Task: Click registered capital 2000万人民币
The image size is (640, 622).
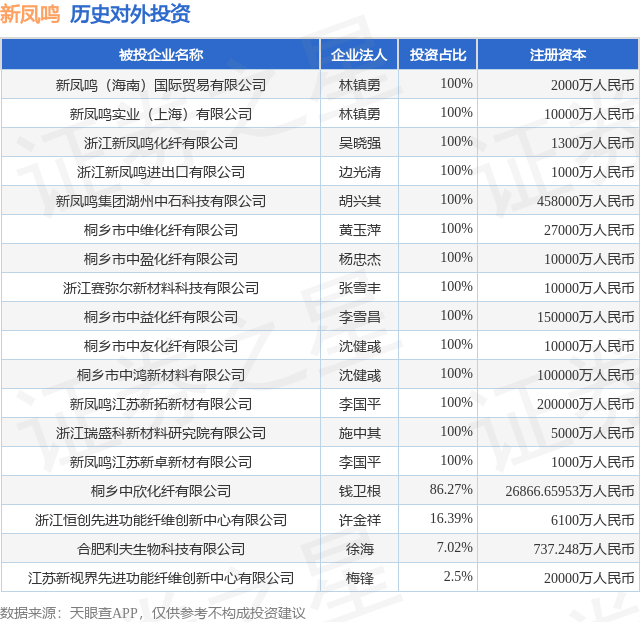Action: (x=592, y=85)
